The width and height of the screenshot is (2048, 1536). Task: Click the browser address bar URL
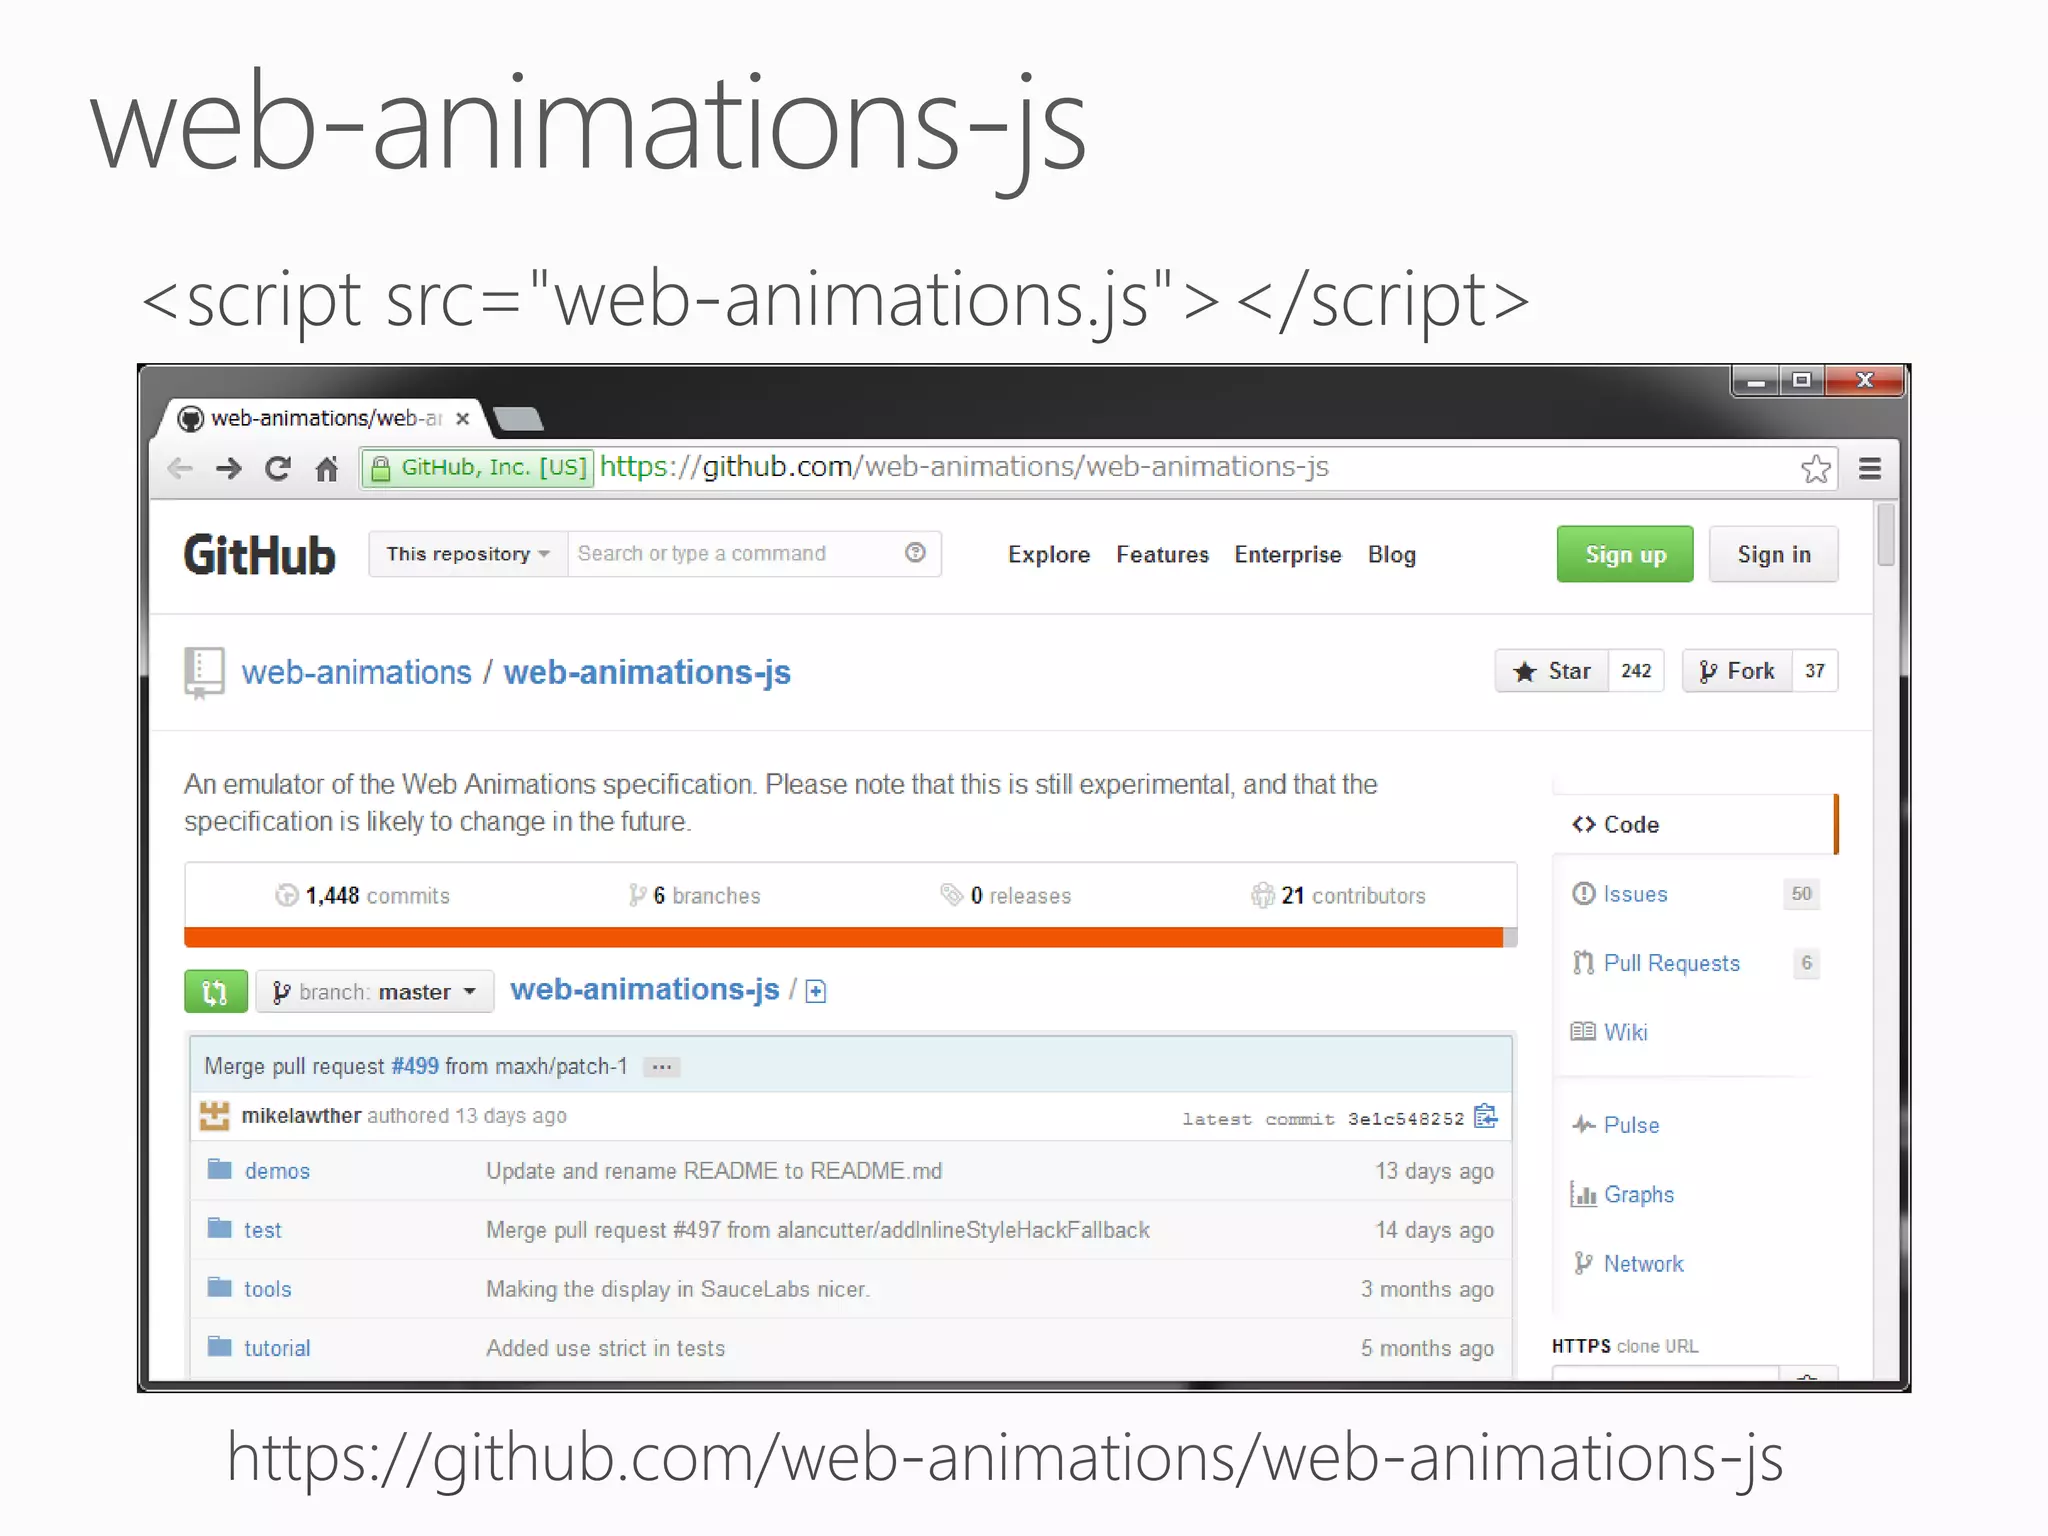coord(964,467)
